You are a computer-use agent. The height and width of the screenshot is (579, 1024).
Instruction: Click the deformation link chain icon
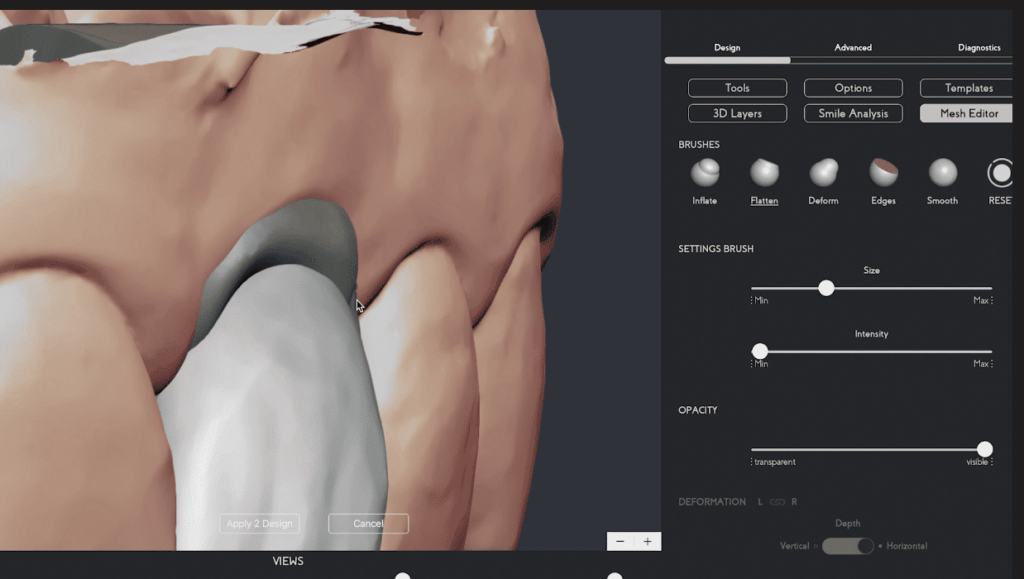click(x=777, y=502)
